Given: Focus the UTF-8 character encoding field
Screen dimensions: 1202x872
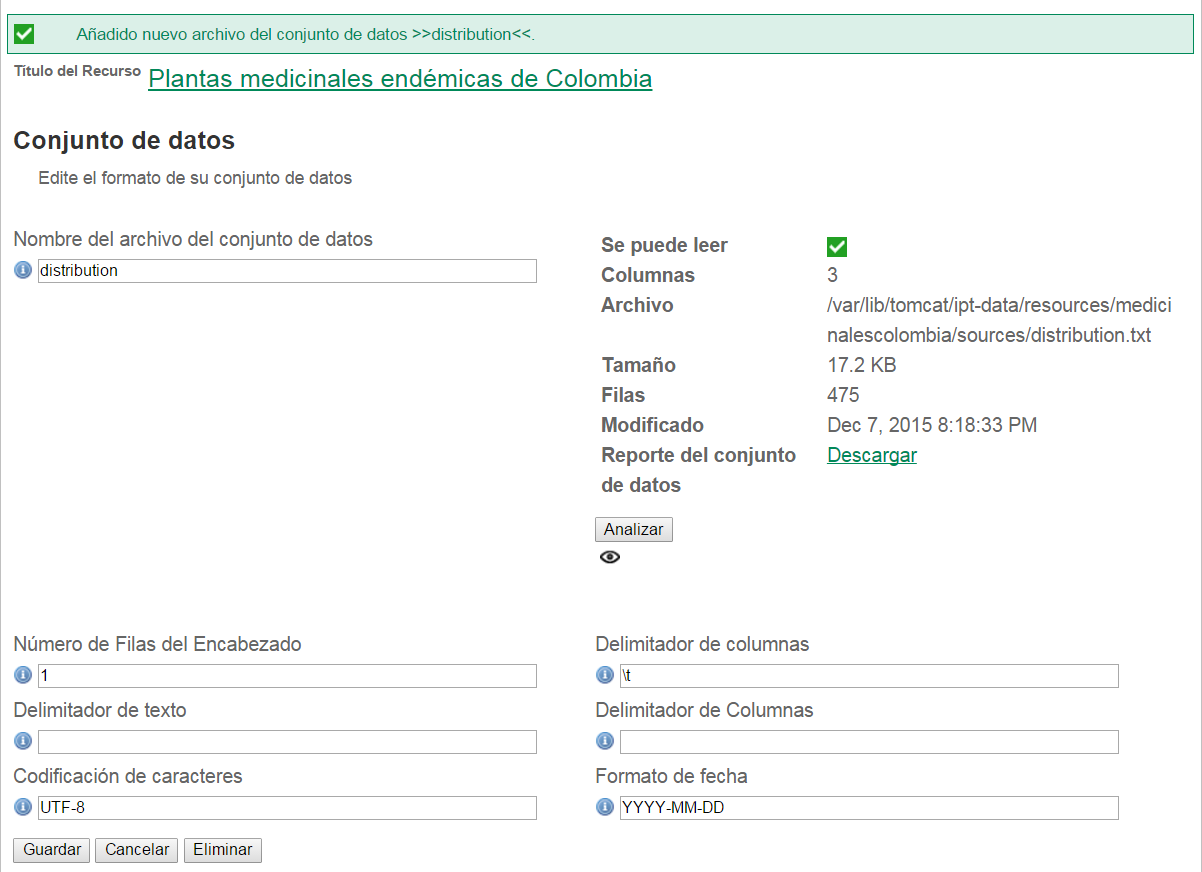Looking at the screenshot, I should point(287,808).
